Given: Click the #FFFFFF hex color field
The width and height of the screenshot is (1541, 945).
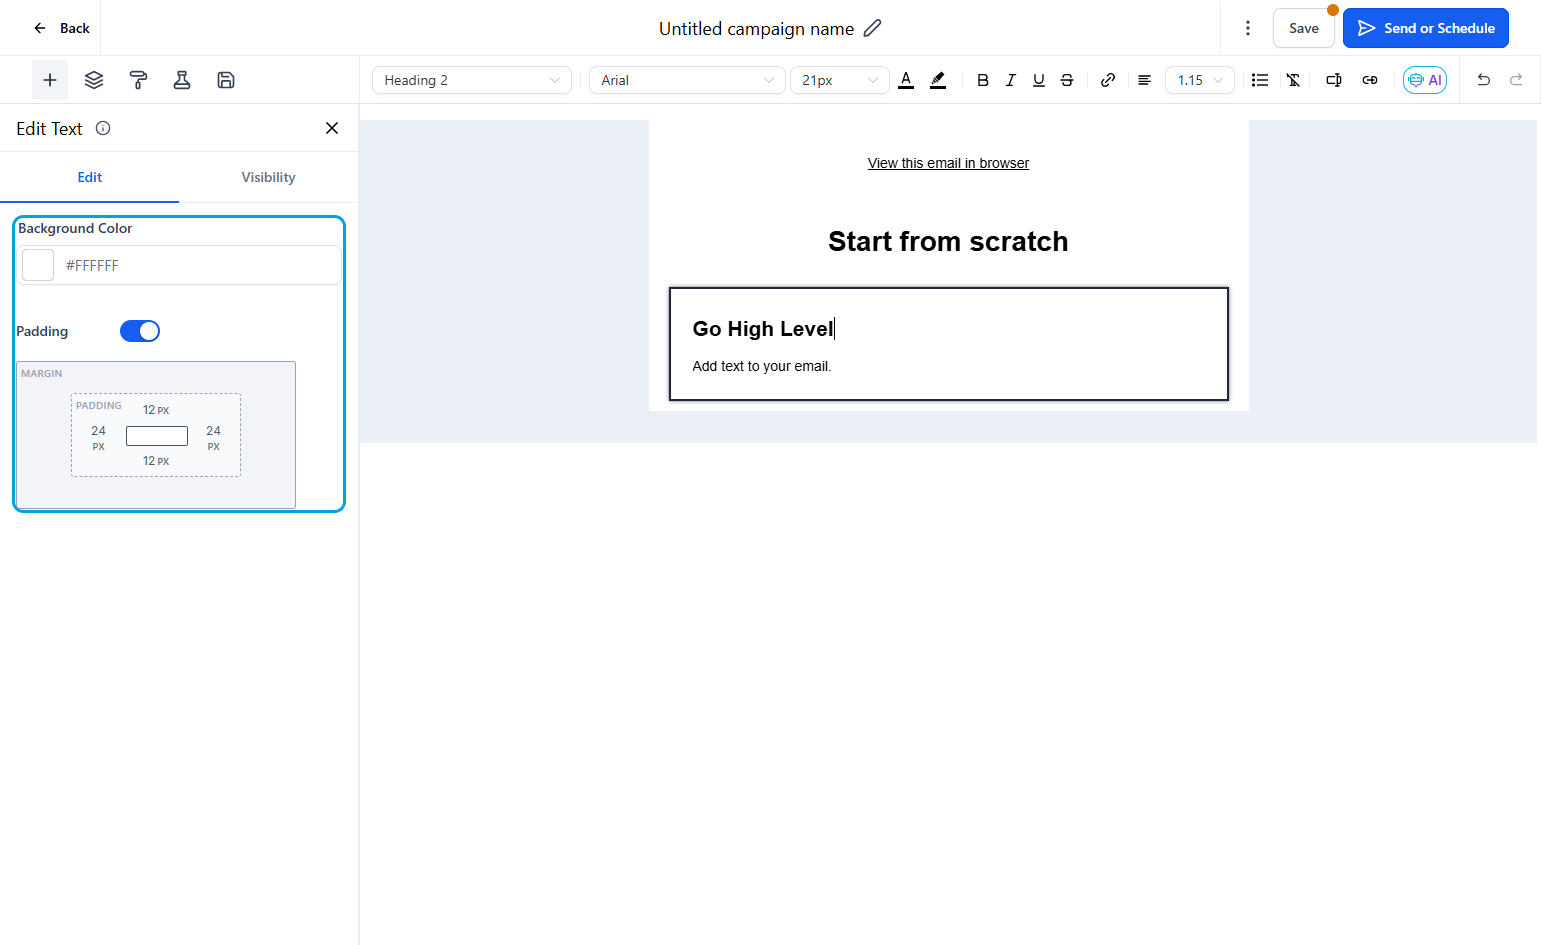Looking at the screenshot, I should [x=198, y=265].
